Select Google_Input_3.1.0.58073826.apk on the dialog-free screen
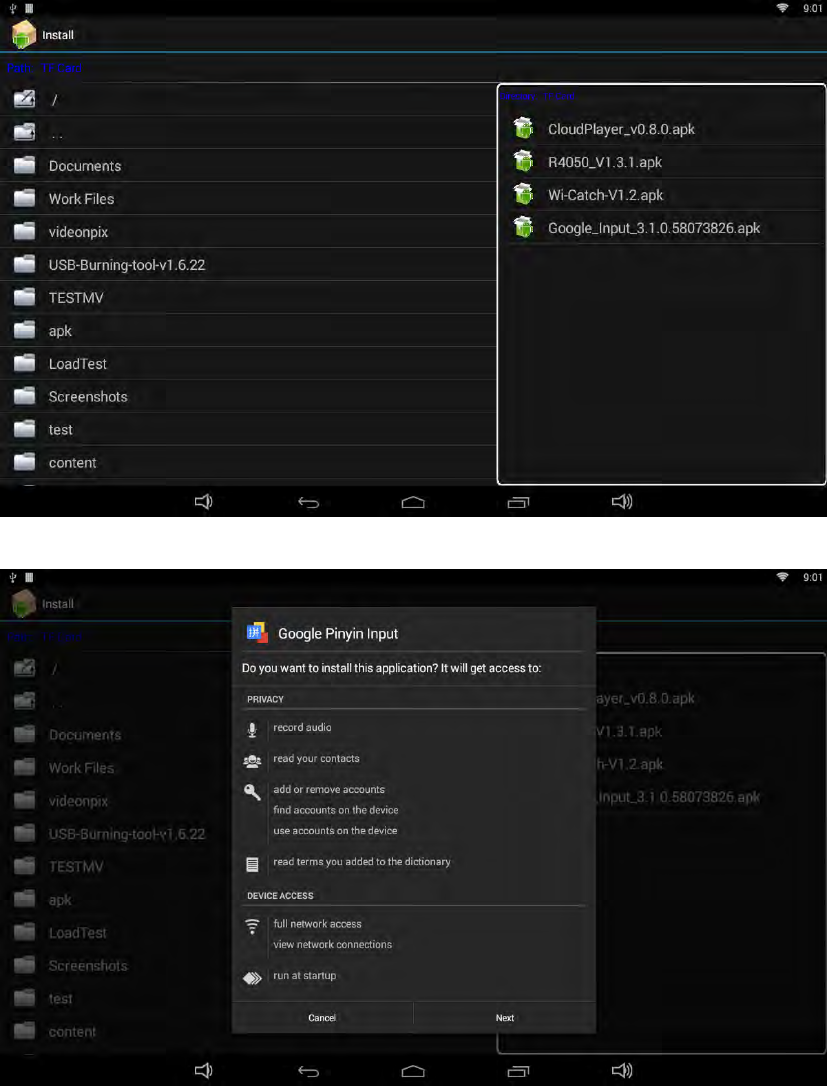The image size is (827, 1086). (x=664, y=228)
